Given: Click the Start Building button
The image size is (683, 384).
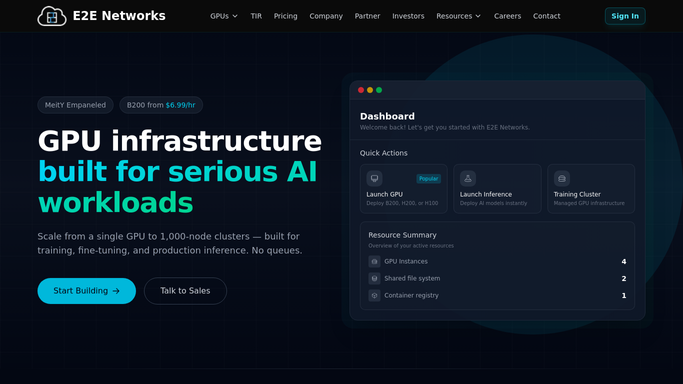Looking at the screenshot, I should point(87,291).
